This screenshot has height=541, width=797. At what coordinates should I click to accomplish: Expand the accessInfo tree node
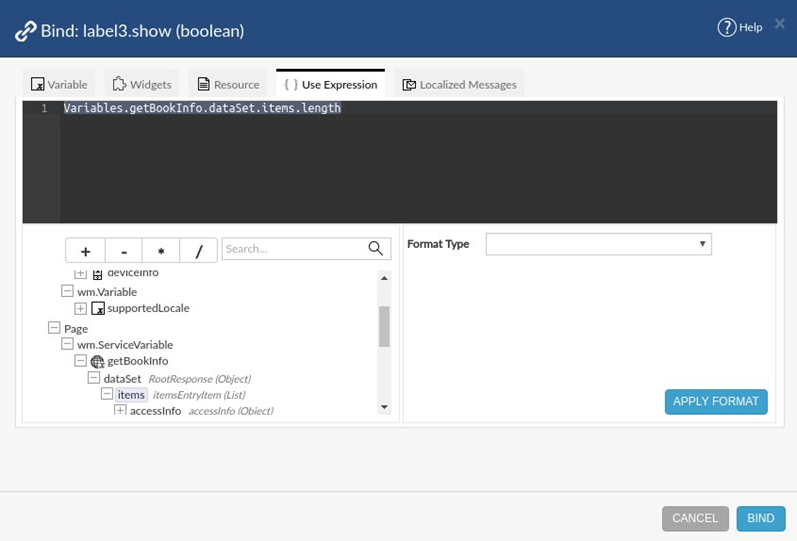[x=120, y=411]
